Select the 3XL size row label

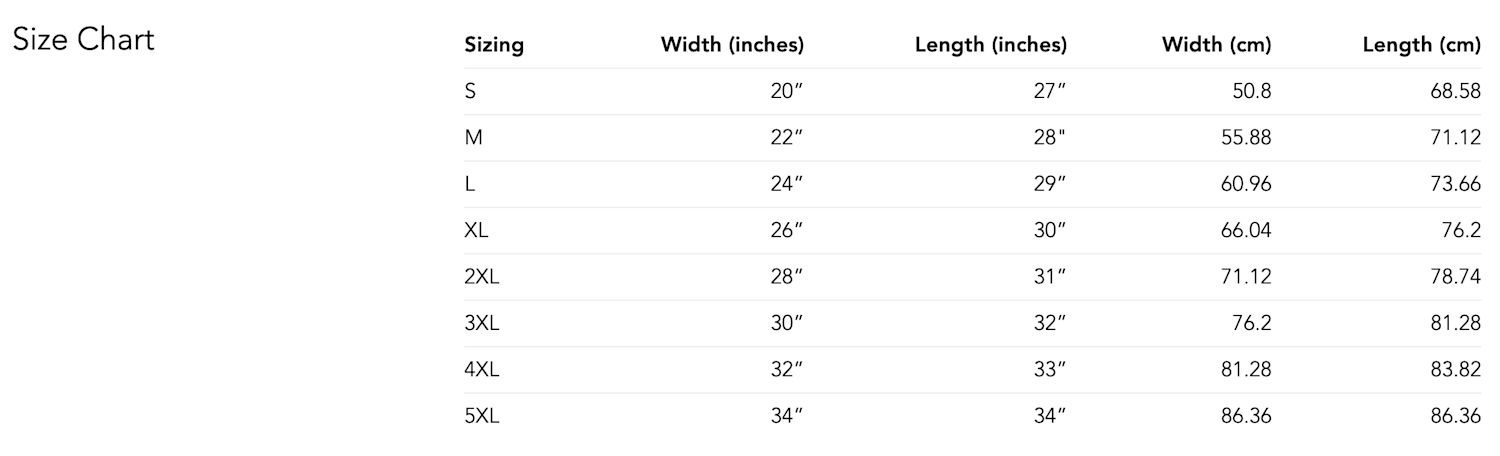[481, 324]
